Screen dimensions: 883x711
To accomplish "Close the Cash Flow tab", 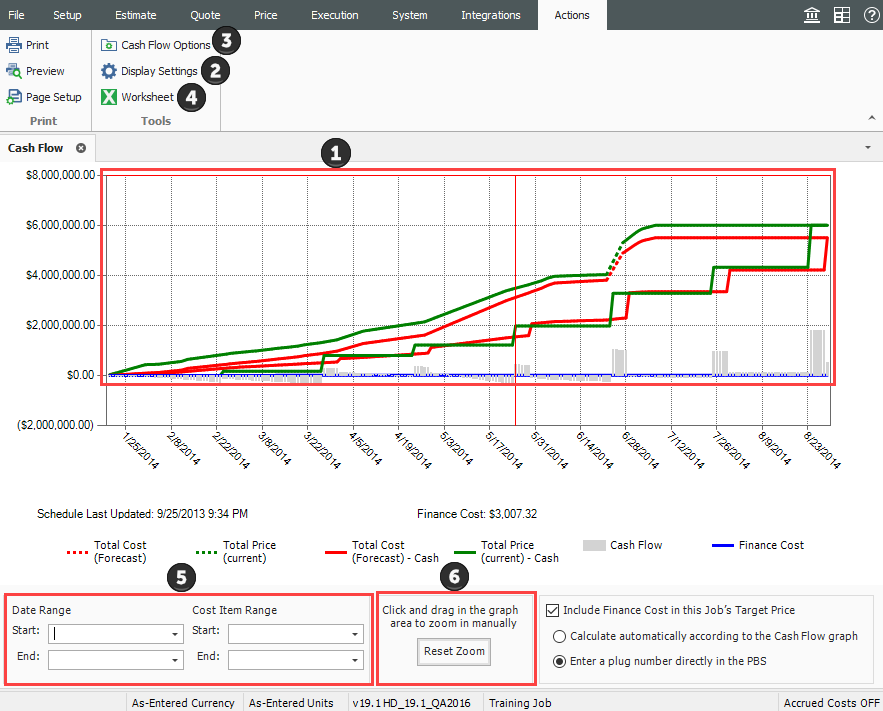I will tap(81, 148).
